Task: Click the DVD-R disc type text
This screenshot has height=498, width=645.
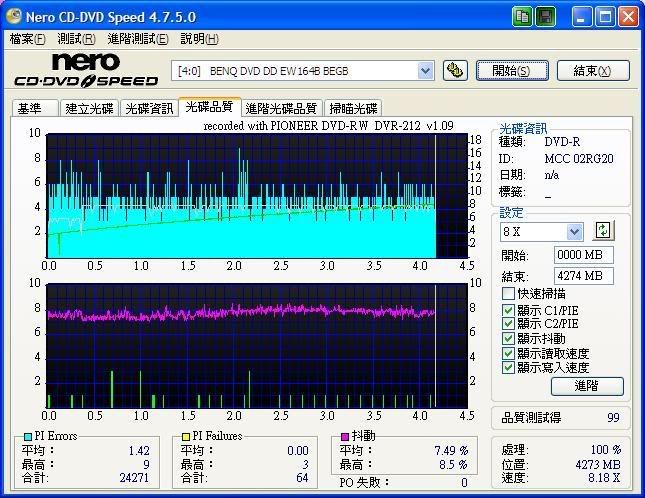Action: [562, 142]
